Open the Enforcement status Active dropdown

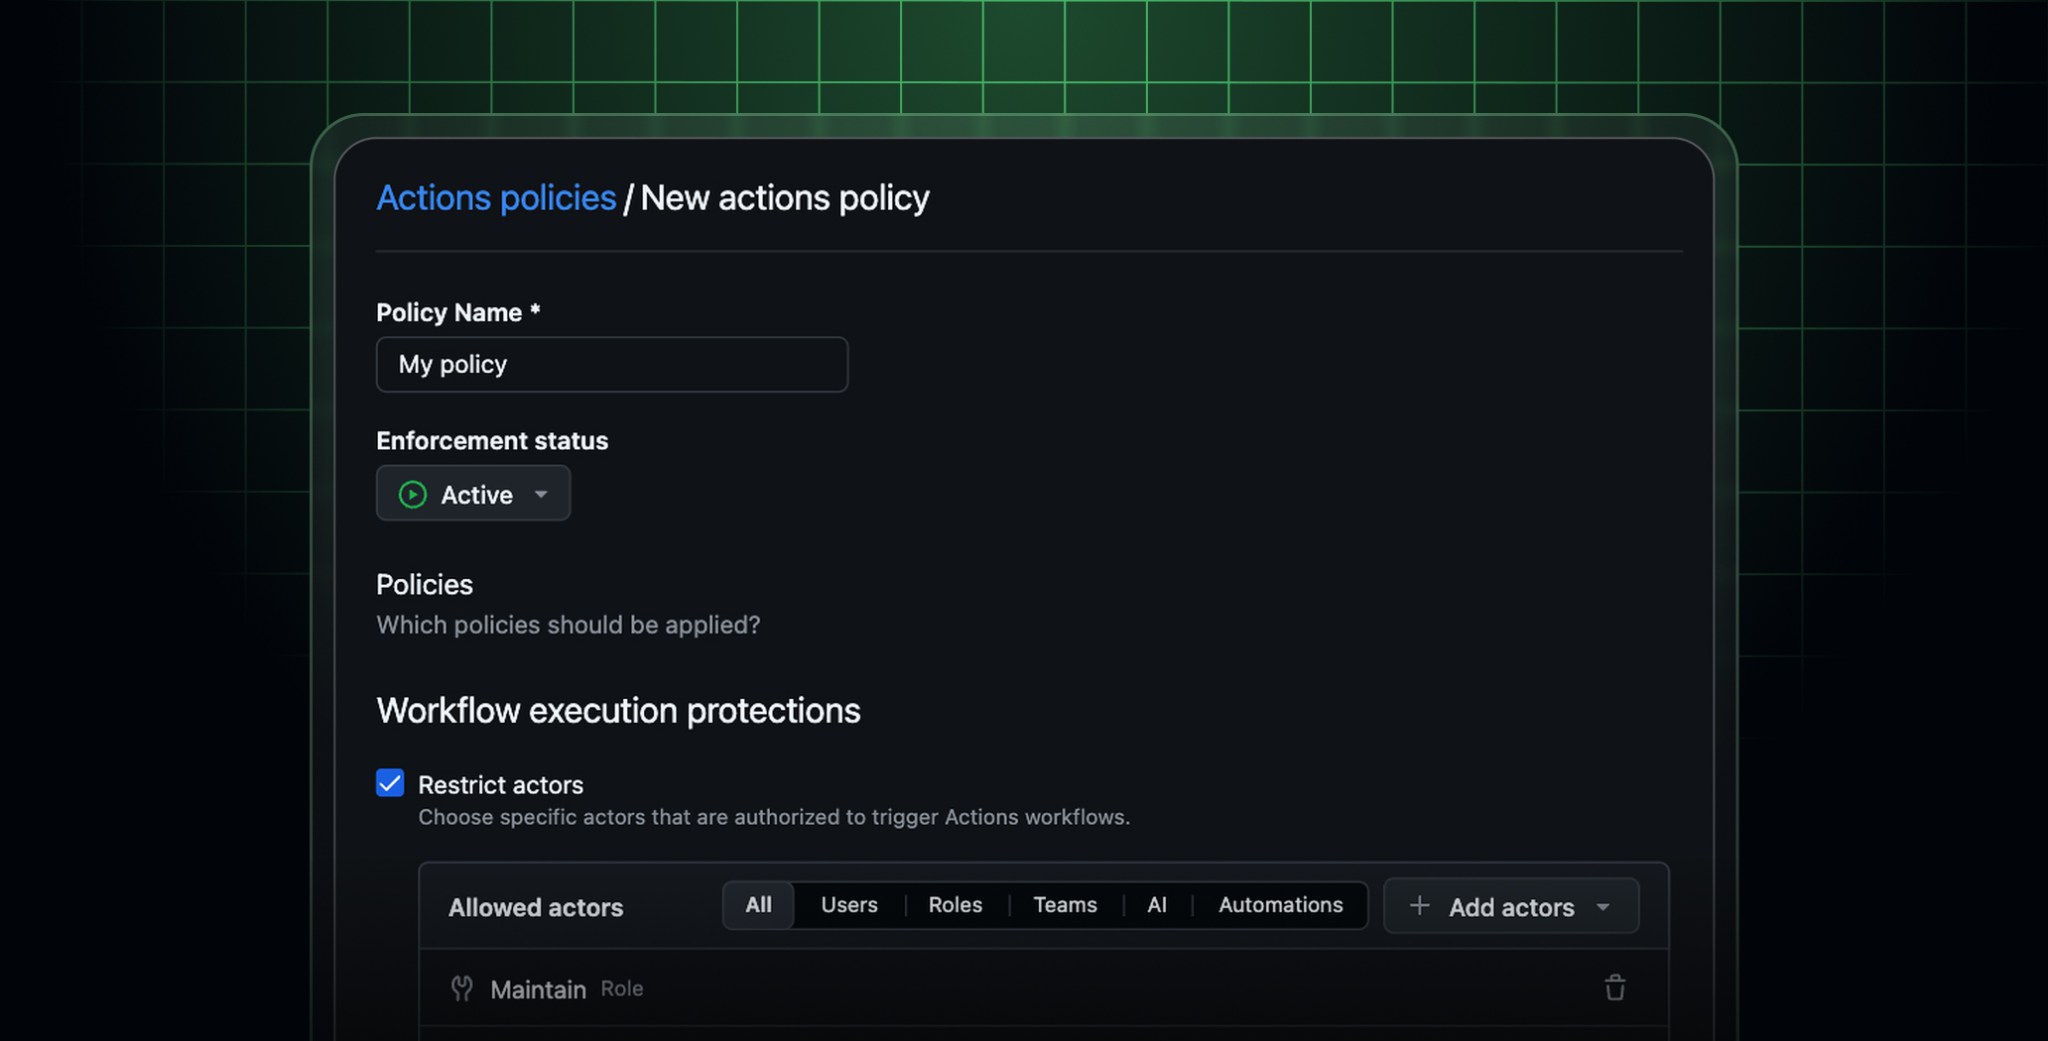coord(473,493)
